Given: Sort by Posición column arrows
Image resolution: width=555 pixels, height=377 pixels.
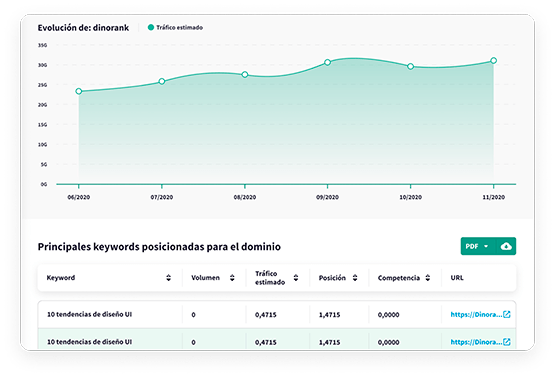Looking at the screenshot, I should 355,278.
